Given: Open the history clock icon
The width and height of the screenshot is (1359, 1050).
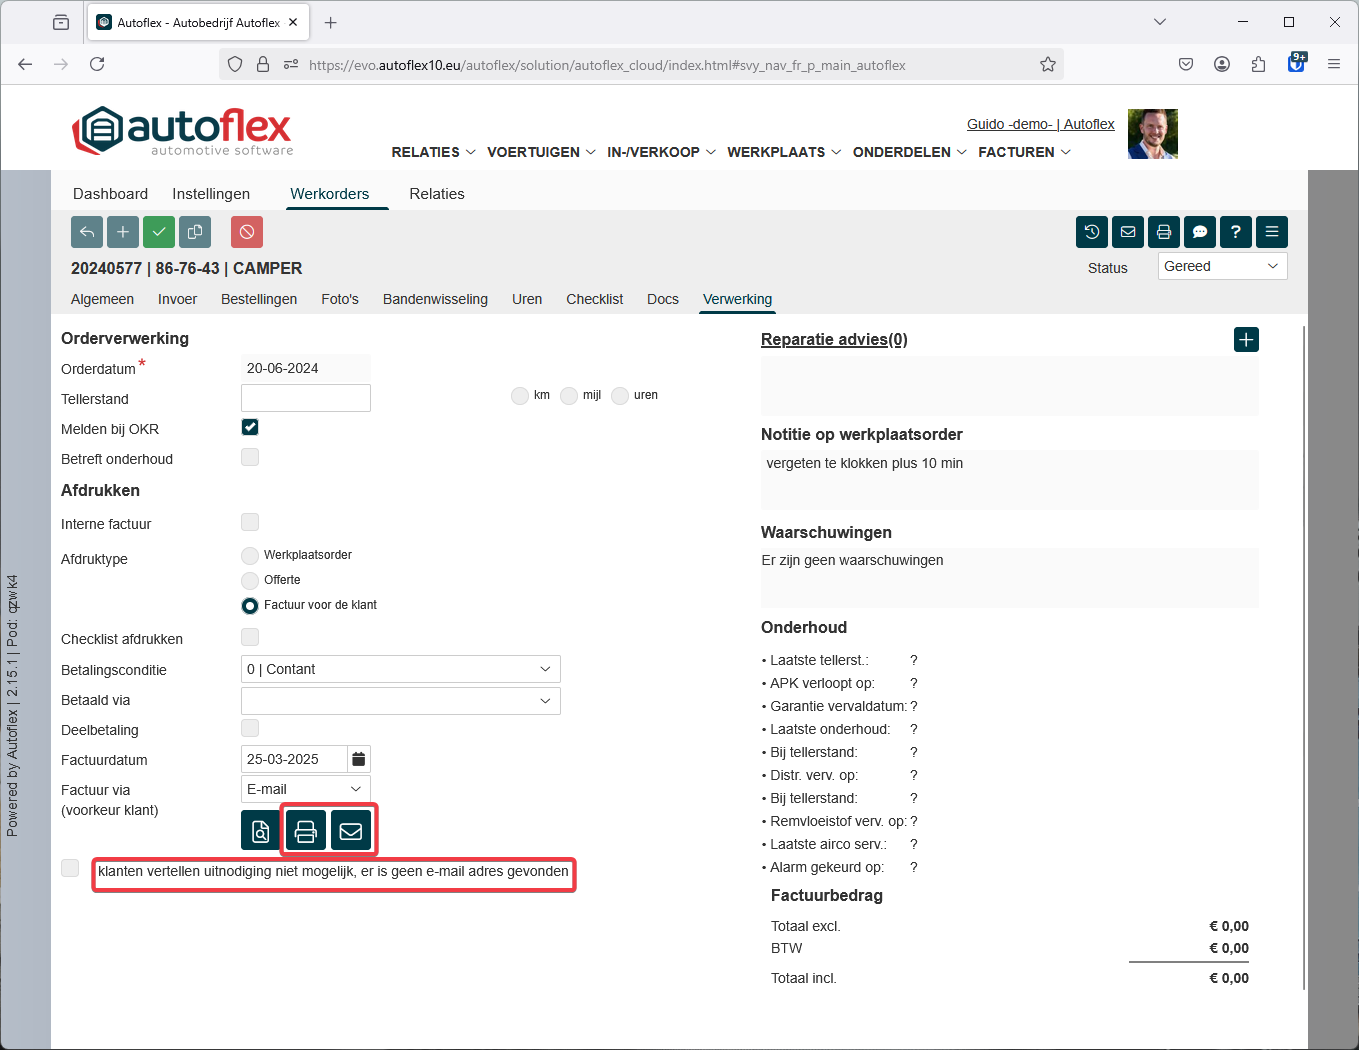Looking at the screenshot, I should point(1092,232).
